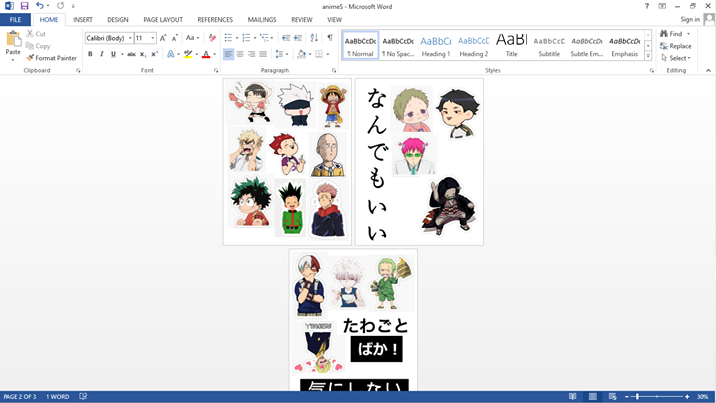Open Word Help question mark
This screenshot has height=403, width=716.
(647, 6)
